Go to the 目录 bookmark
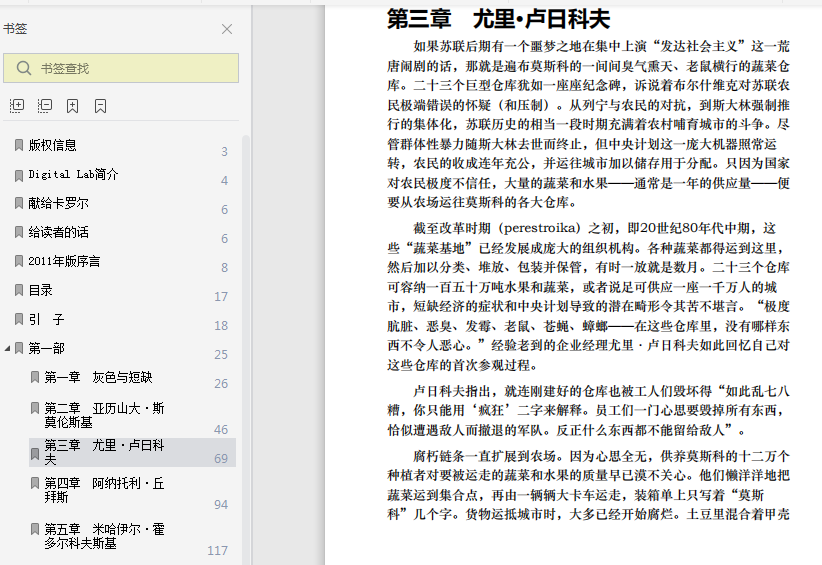 (40, 290)
